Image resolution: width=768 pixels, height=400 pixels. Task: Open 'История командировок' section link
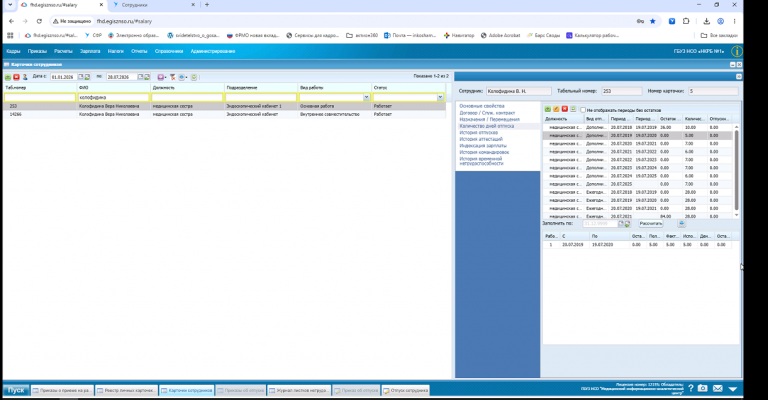[484, 152]
